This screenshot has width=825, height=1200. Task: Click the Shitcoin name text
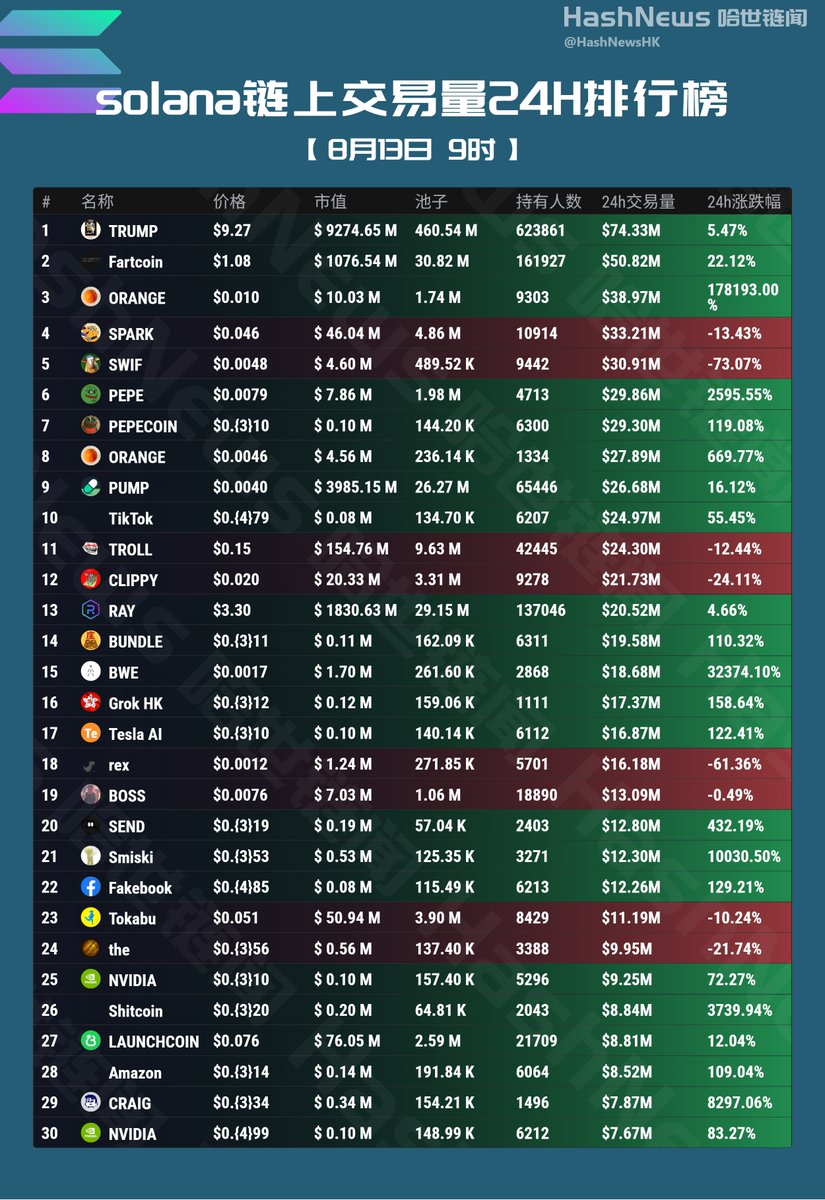point(136,1011)
